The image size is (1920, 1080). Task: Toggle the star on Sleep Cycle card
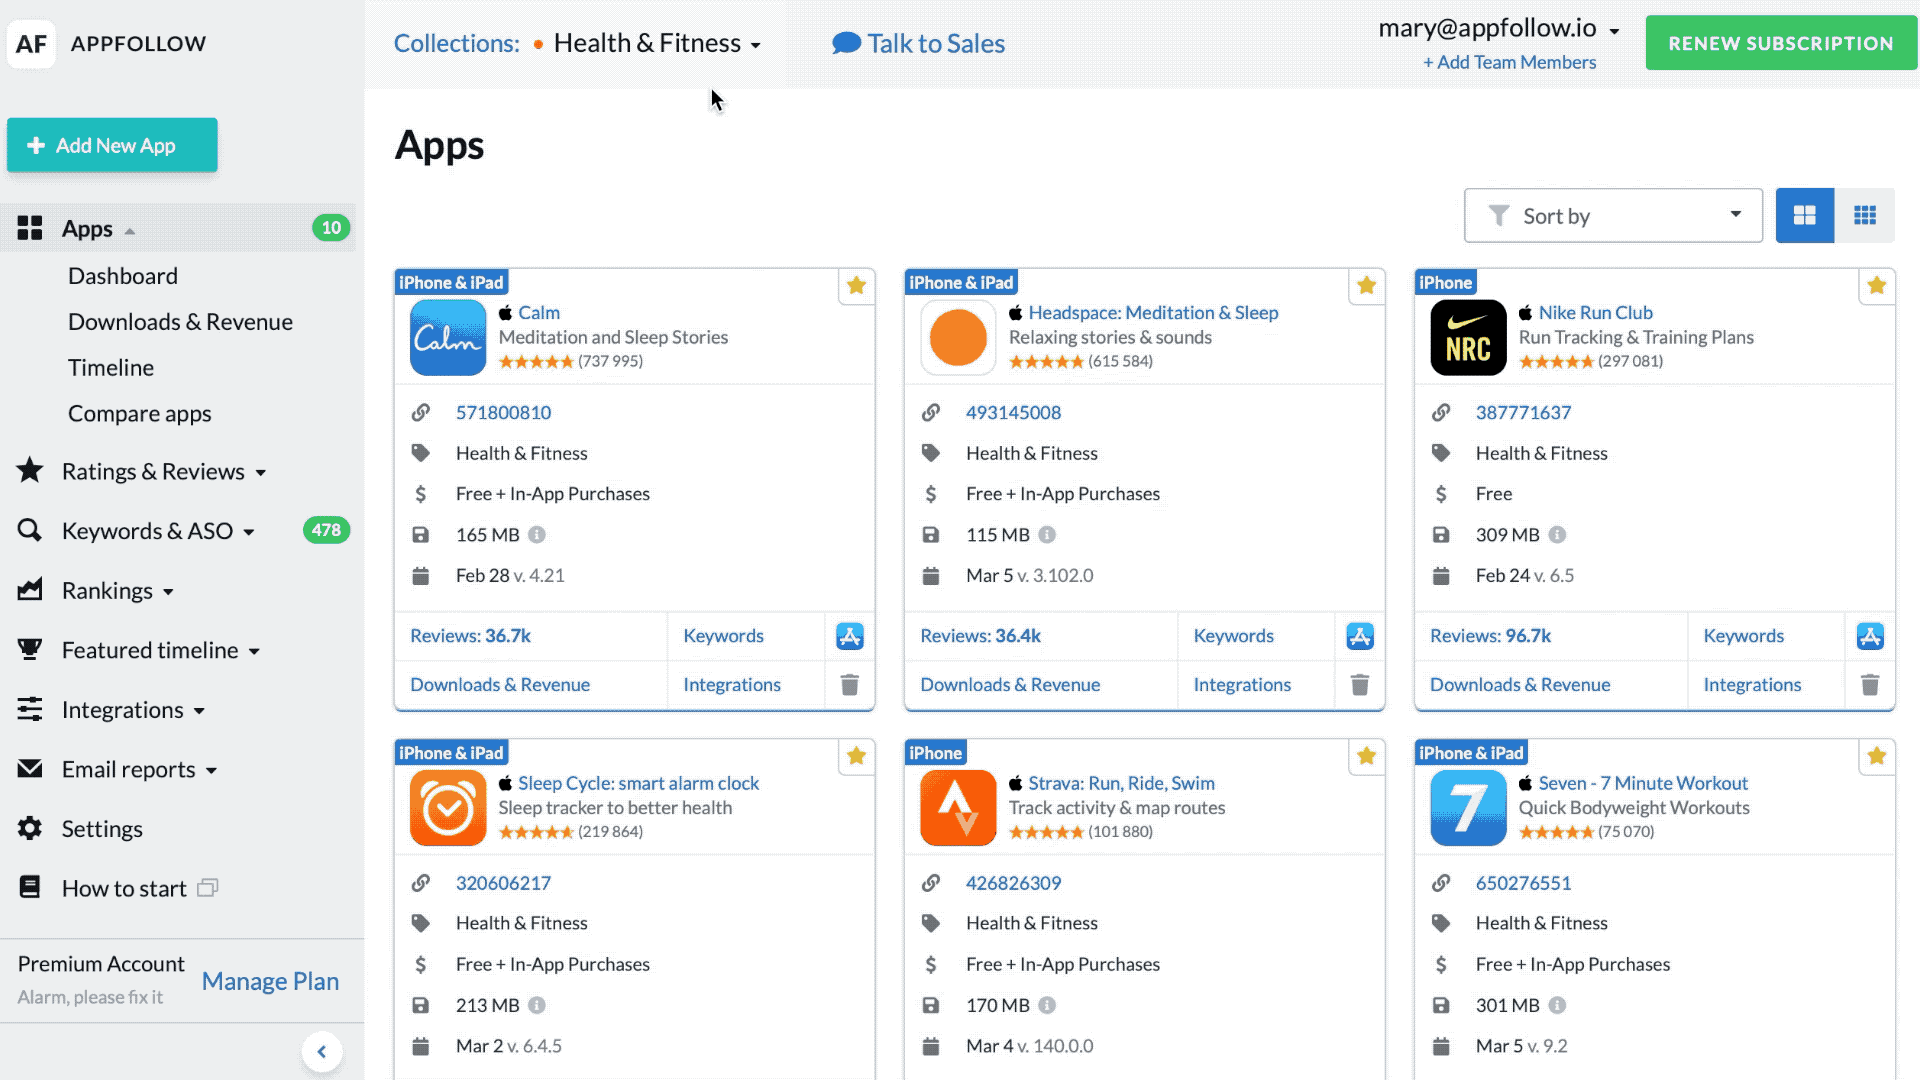tap(856, 756)
